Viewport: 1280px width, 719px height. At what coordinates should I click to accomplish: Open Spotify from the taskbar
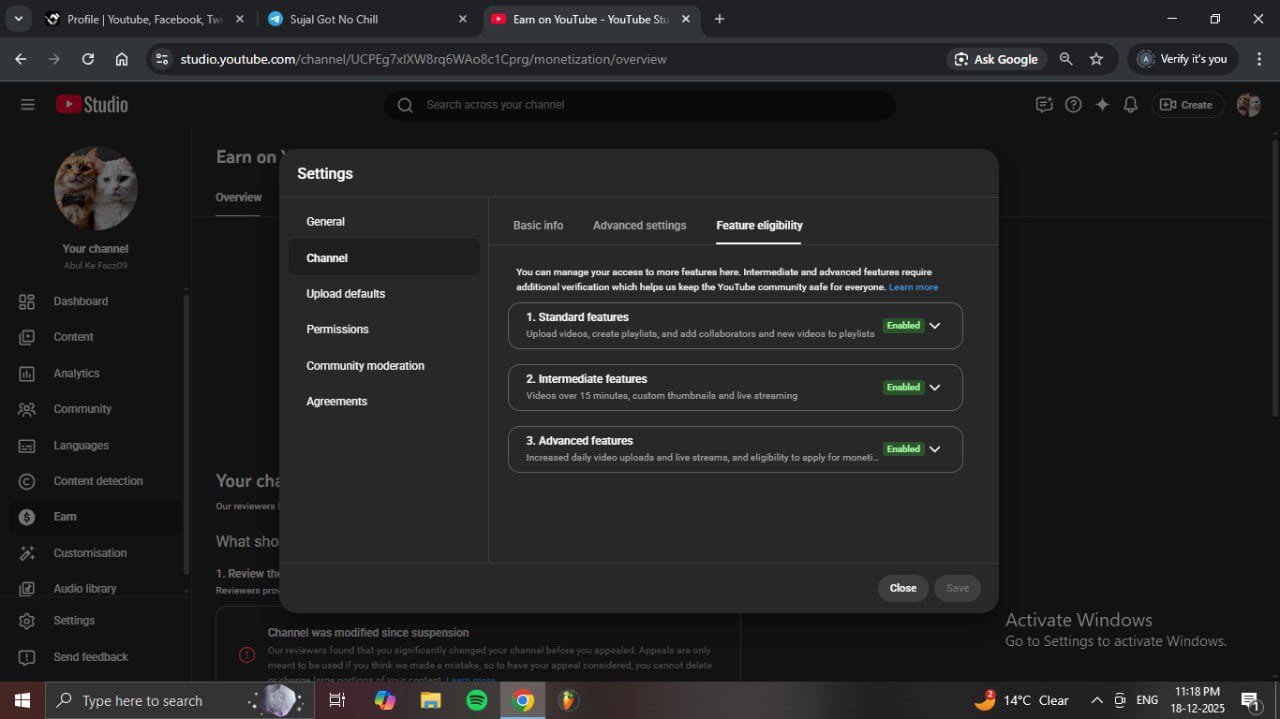477,700
